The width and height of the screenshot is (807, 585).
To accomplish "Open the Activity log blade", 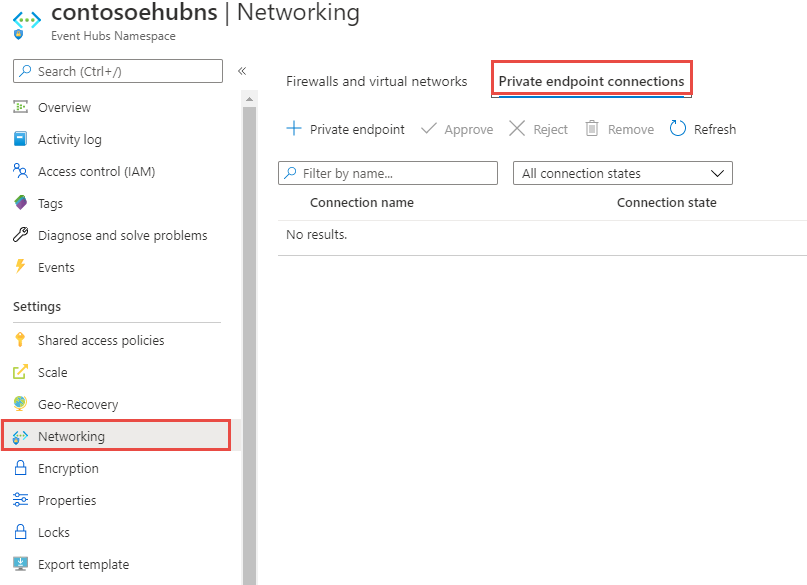I will (75, 139).
